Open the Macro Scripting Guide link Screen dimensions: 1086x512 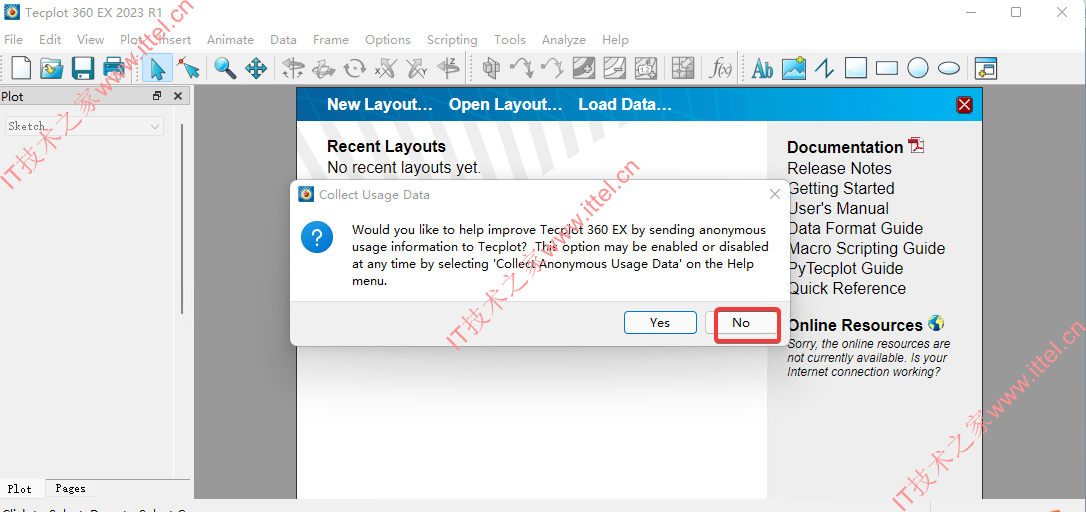[866, 249]
